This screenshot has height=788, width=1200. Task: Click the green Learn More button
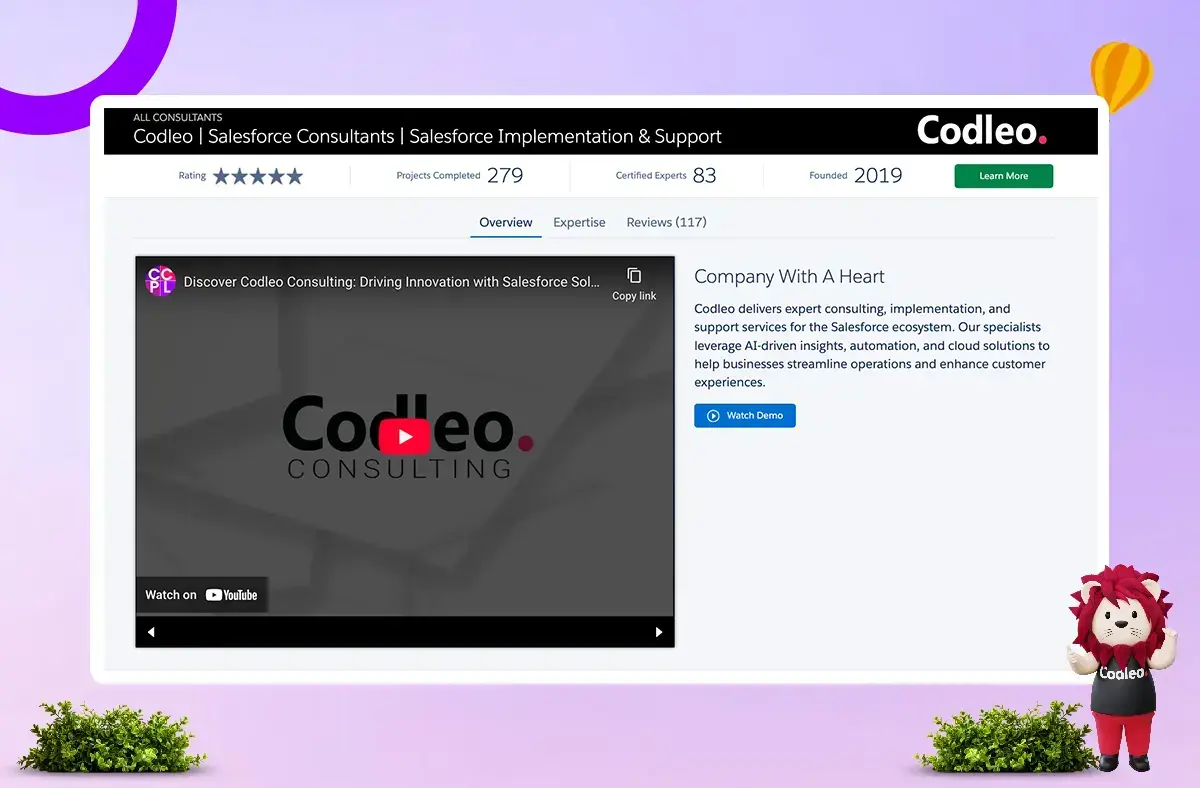click(x=1003, y=176)
